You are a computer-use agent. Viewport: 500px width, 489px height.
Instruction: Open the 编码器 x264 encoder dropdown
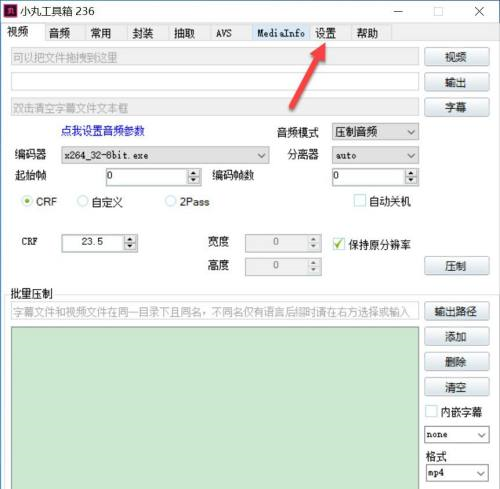pyautogui.click(x=165, y=155)
